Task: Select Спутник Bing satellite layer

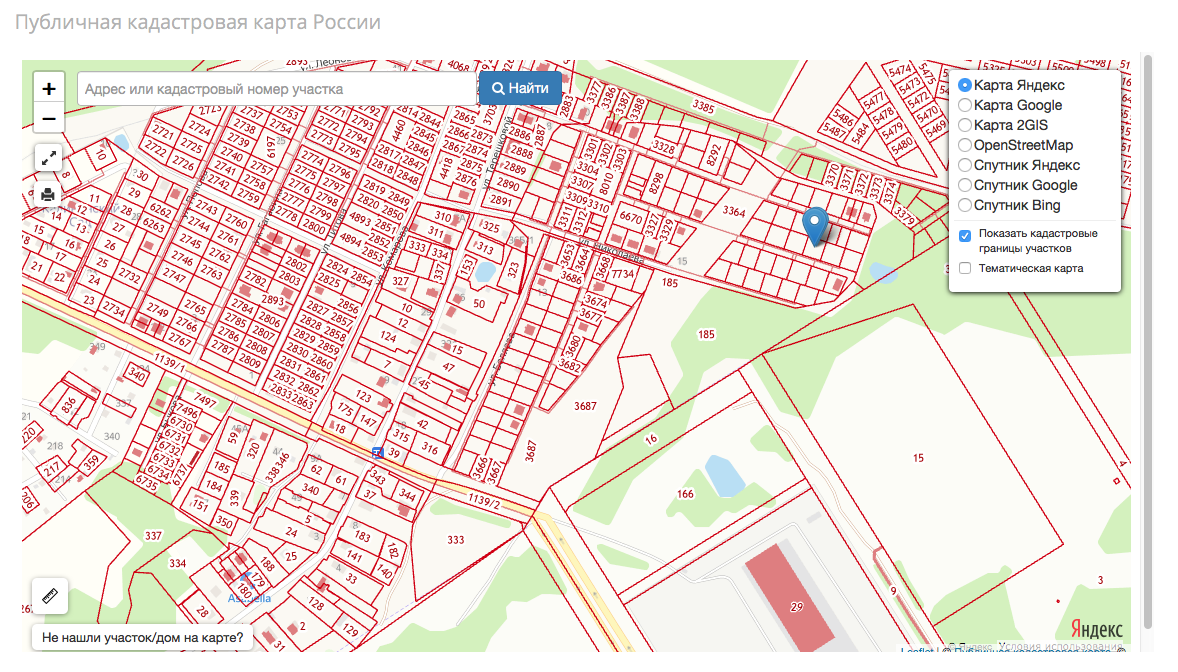Action: pyautogui.click(x=965, y=205)
